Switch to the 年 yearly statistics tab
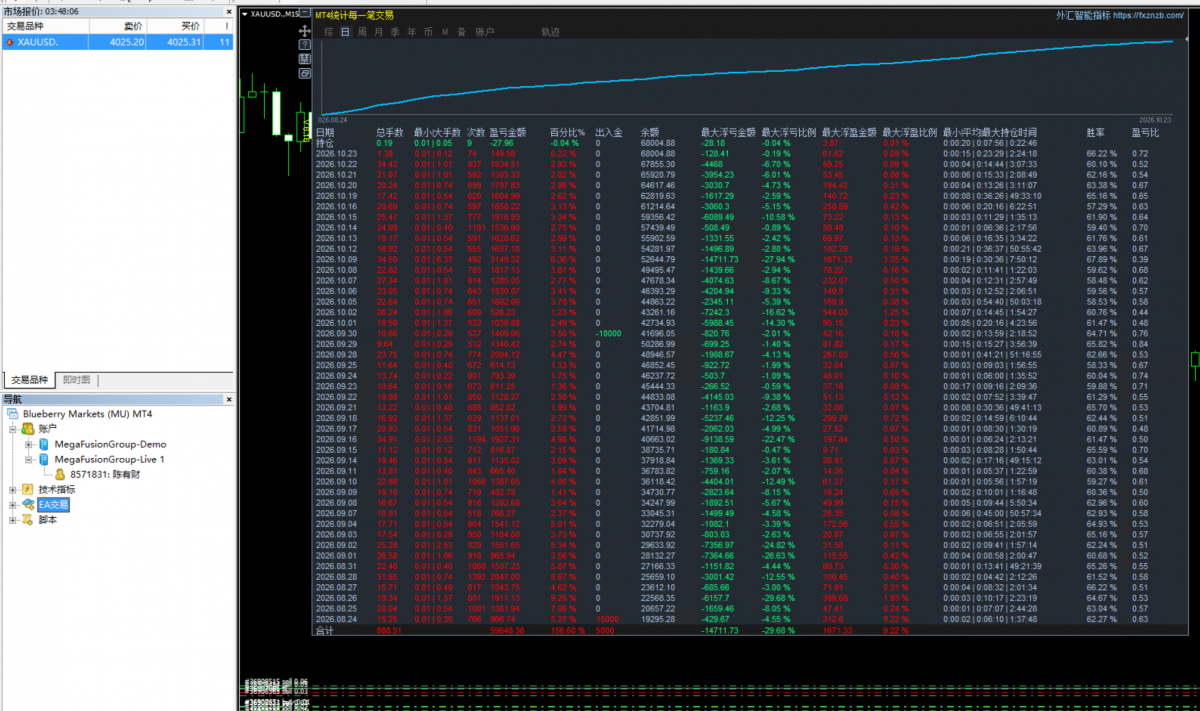 (x=411, y=32)
